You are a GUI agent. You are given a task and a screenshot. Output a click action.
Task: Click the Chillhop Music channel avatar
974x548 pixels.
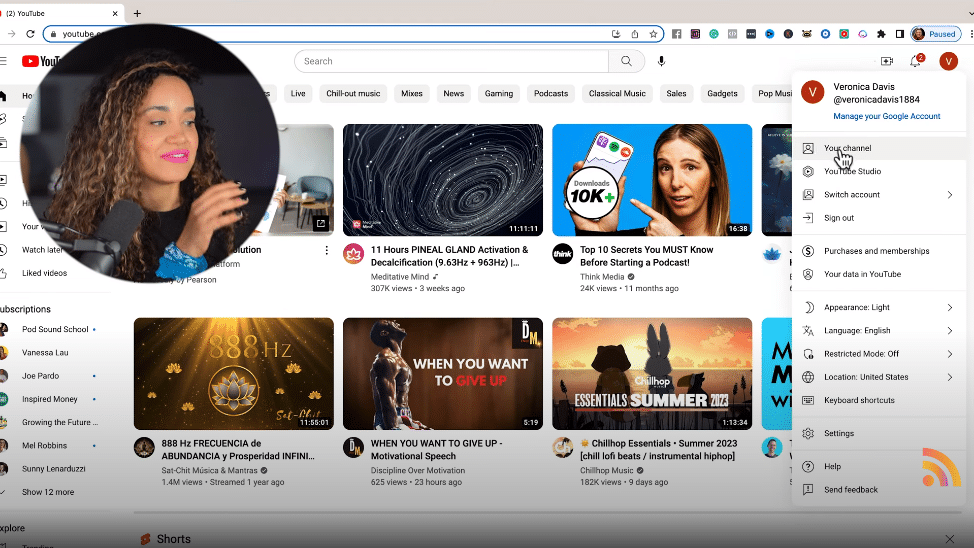point(563,447)
